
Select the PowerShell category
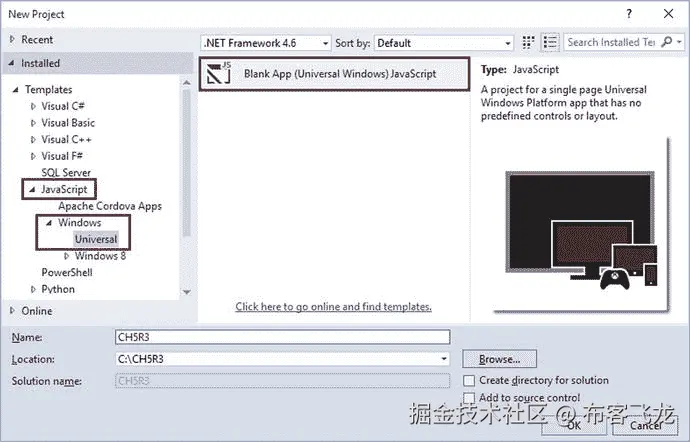coord(67,273)
